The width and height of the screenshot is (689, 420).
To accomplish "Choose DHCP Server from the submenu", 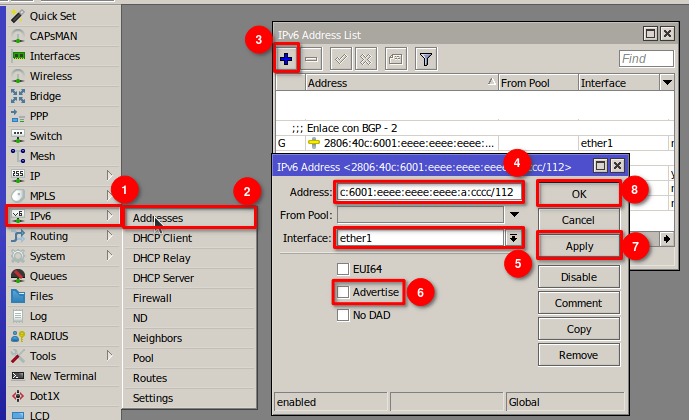I will tap(163, 278).
